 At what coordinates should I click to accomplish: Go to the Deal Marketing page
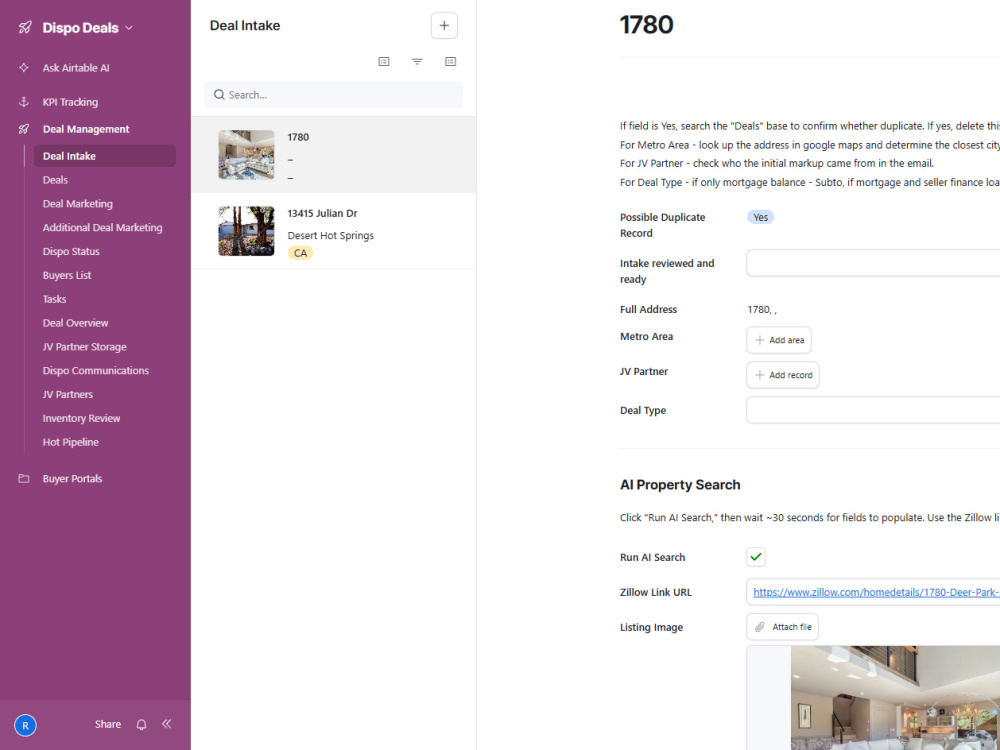[x=78, y=203]
